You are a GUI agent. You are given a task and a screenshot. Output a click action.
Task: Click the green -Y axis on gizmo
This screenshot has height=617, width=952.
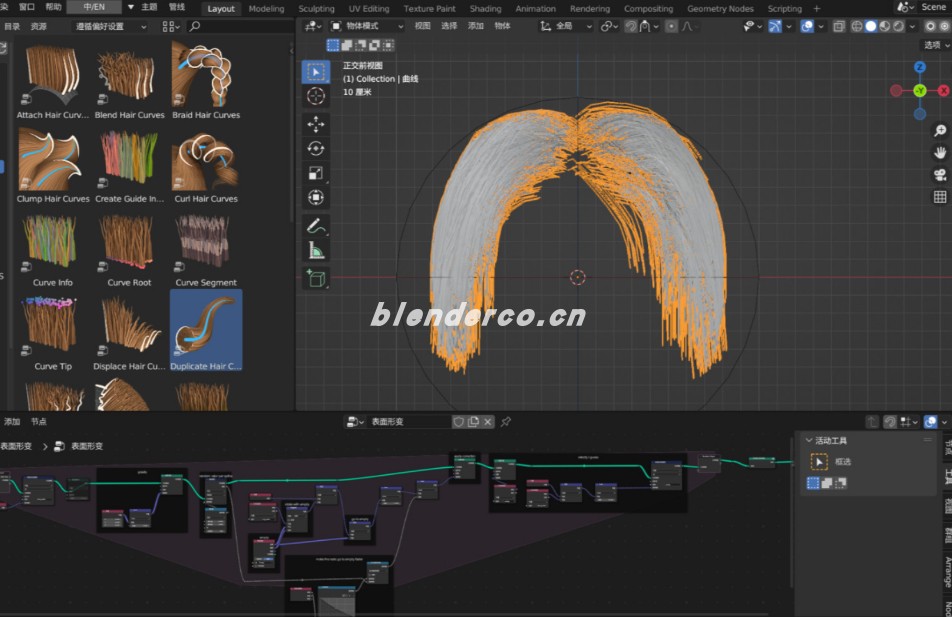pyautogui.click(x=920, y=90)
